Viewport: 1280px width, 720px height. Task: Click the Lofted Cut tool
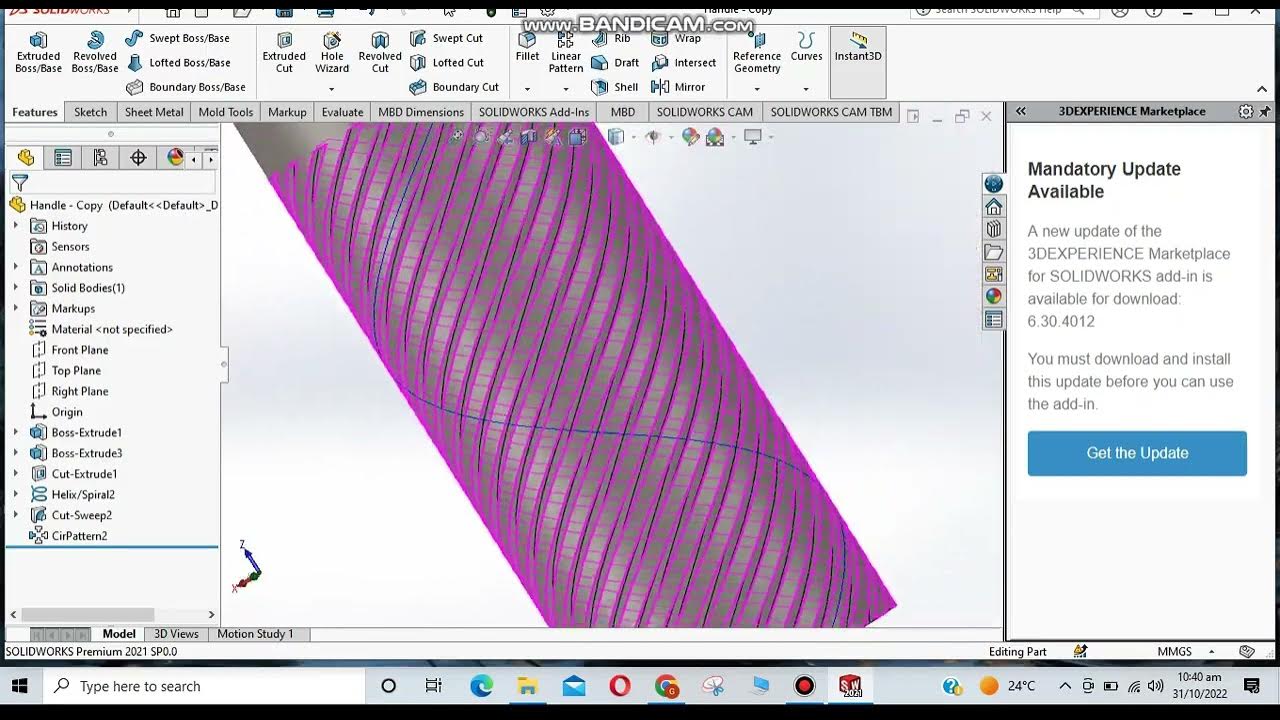446,62
